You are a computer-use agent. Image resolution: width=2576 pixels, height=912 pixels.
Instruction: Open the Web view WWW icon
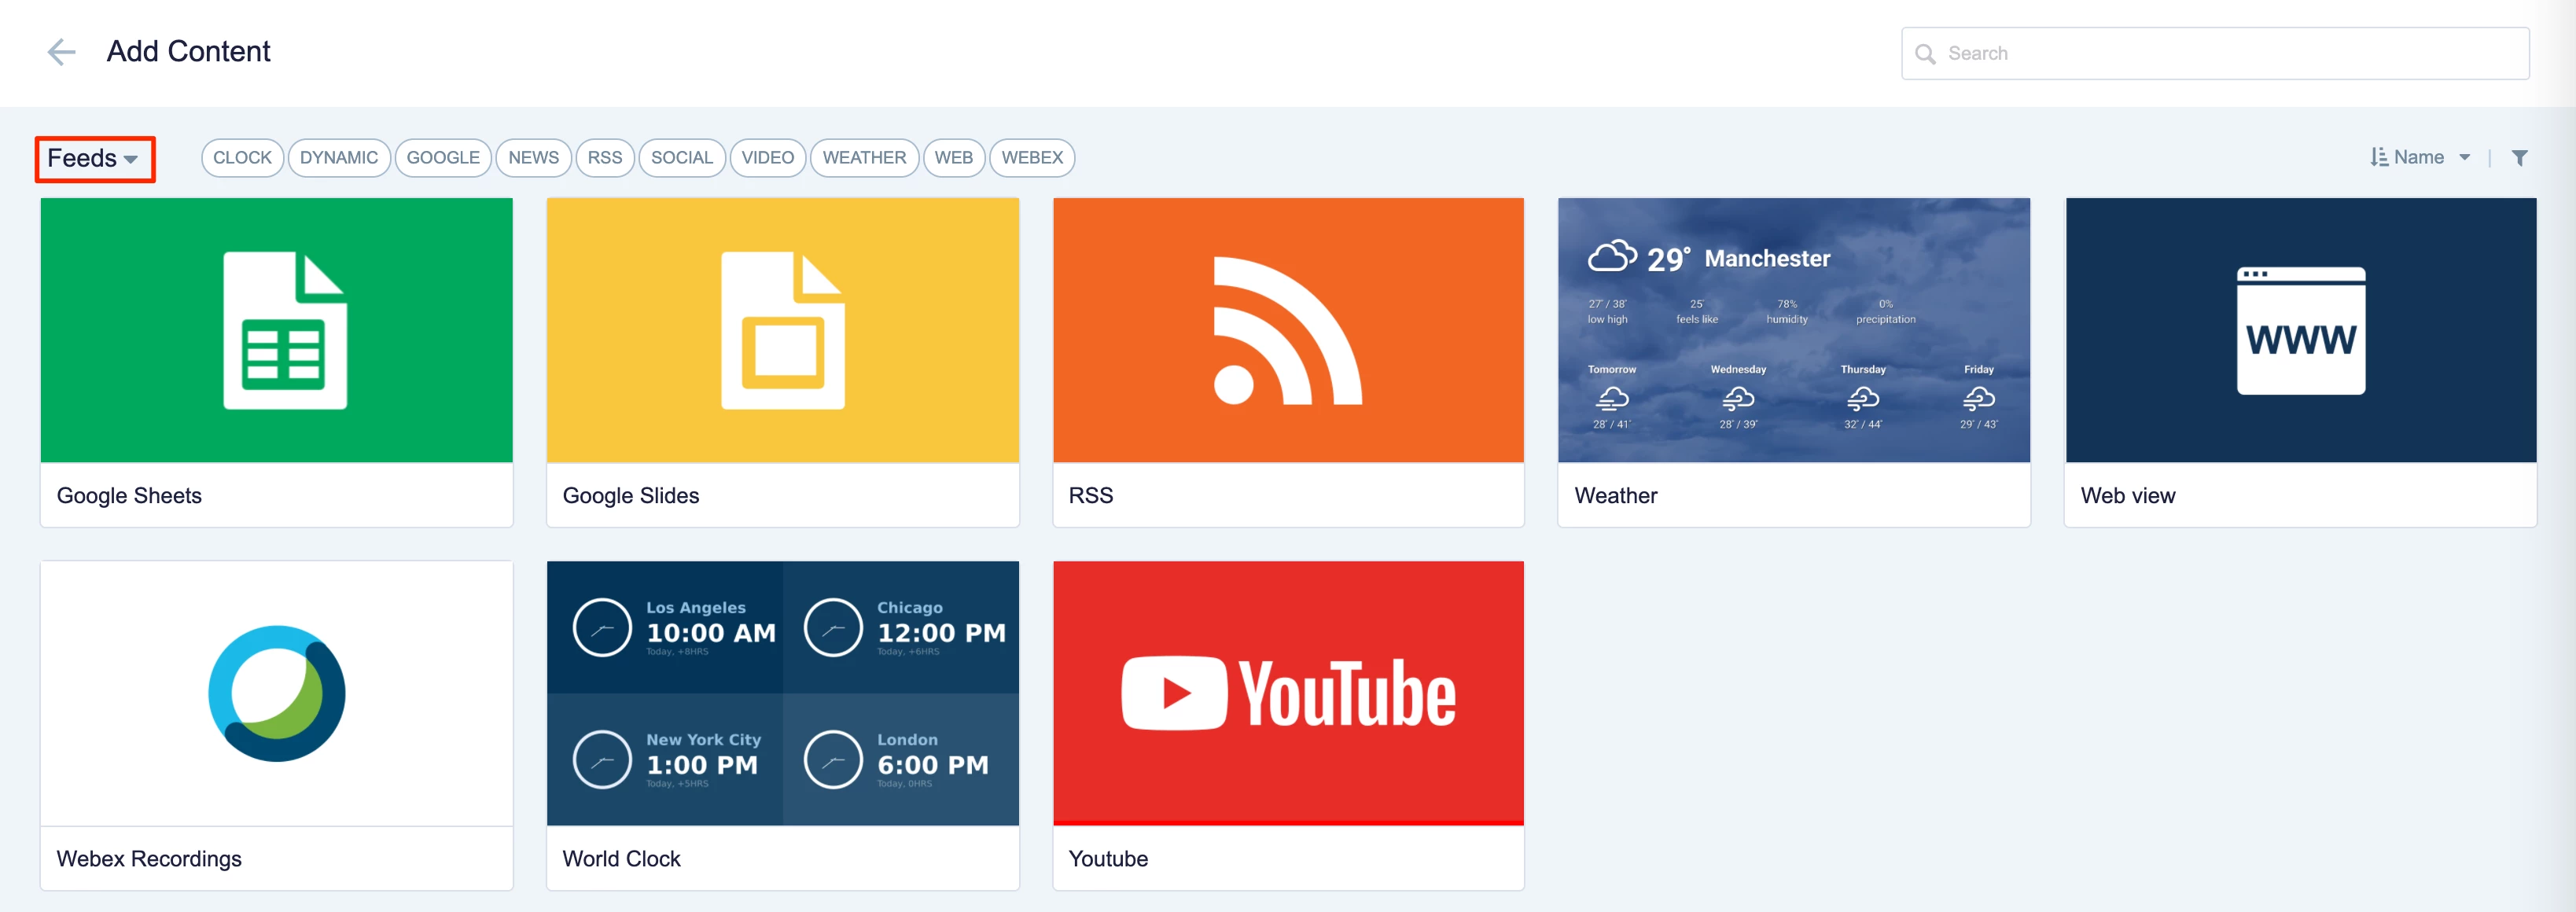coord(2300,330)
